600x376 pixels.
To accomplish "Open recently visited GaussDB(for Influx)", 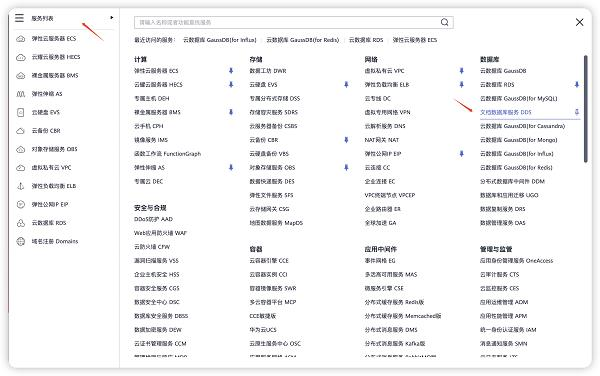I will point(220,40).
